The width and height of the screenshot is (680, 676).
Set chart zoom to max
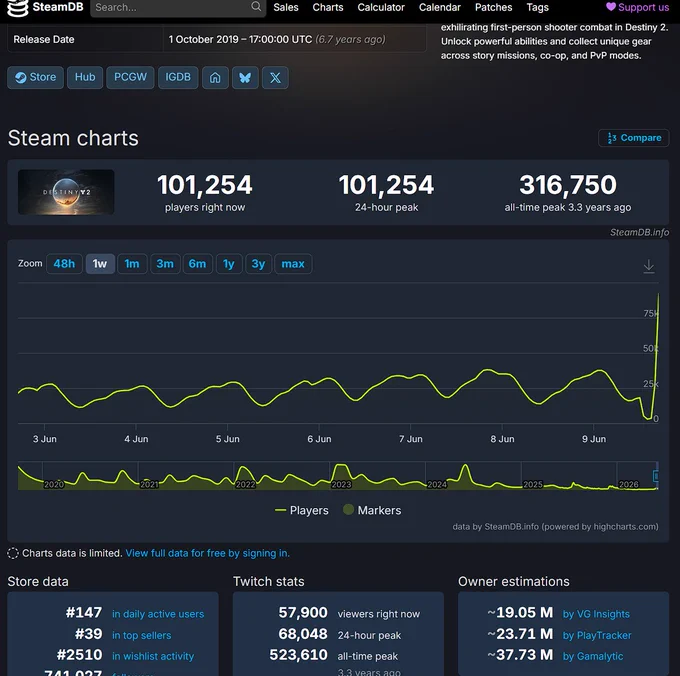(x=293, y=264)
